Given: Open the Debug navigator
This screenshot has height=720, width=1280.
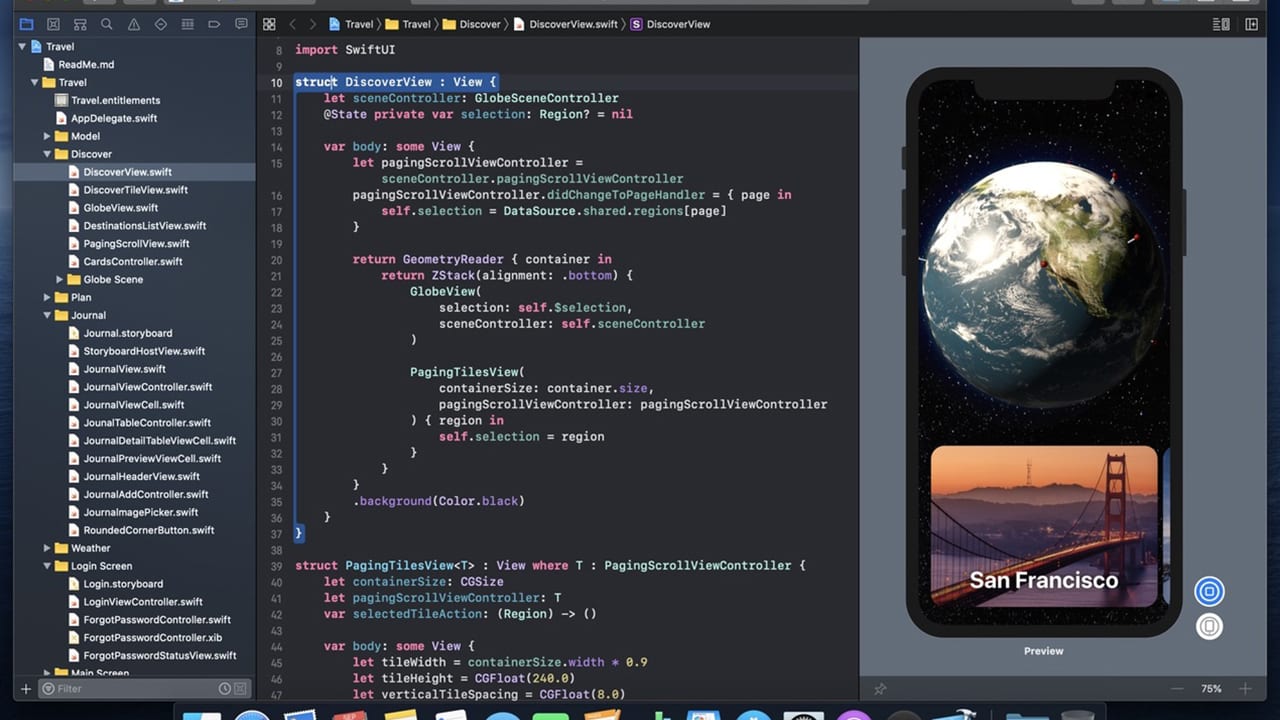Looking at the screenshot, I should pos(188,24).
